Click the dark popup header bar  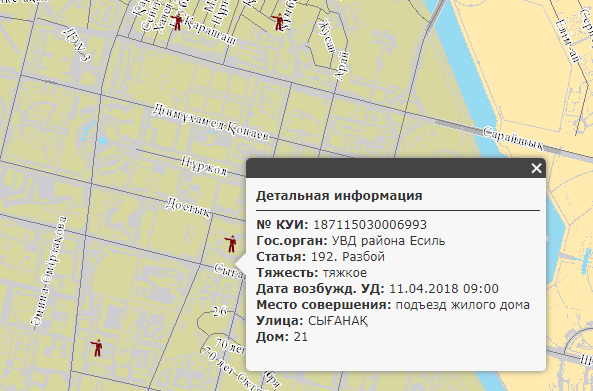(396, 168)
